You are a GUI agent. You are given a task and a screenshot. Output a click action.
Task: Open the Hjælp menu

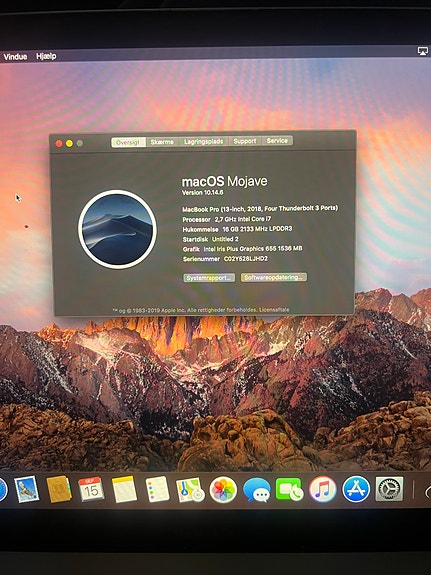click(x=46, y=56)
